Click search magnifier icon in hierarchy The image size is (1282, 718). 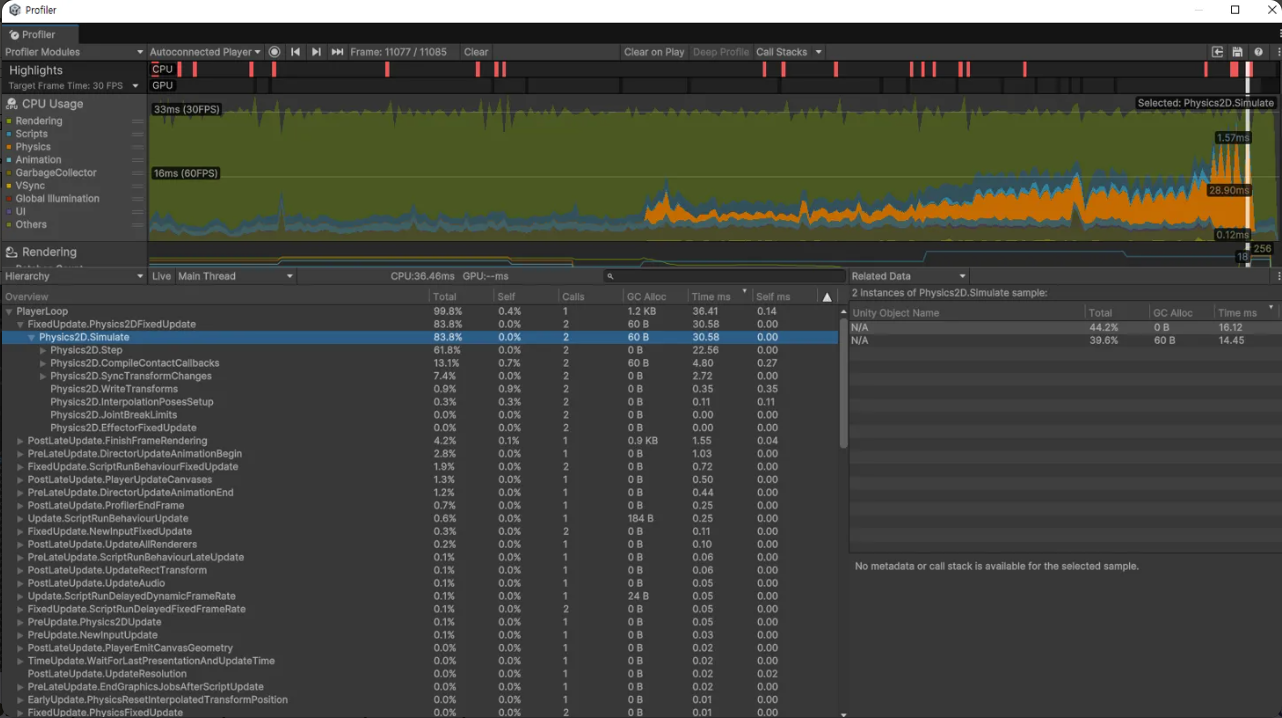pos(610,277)
